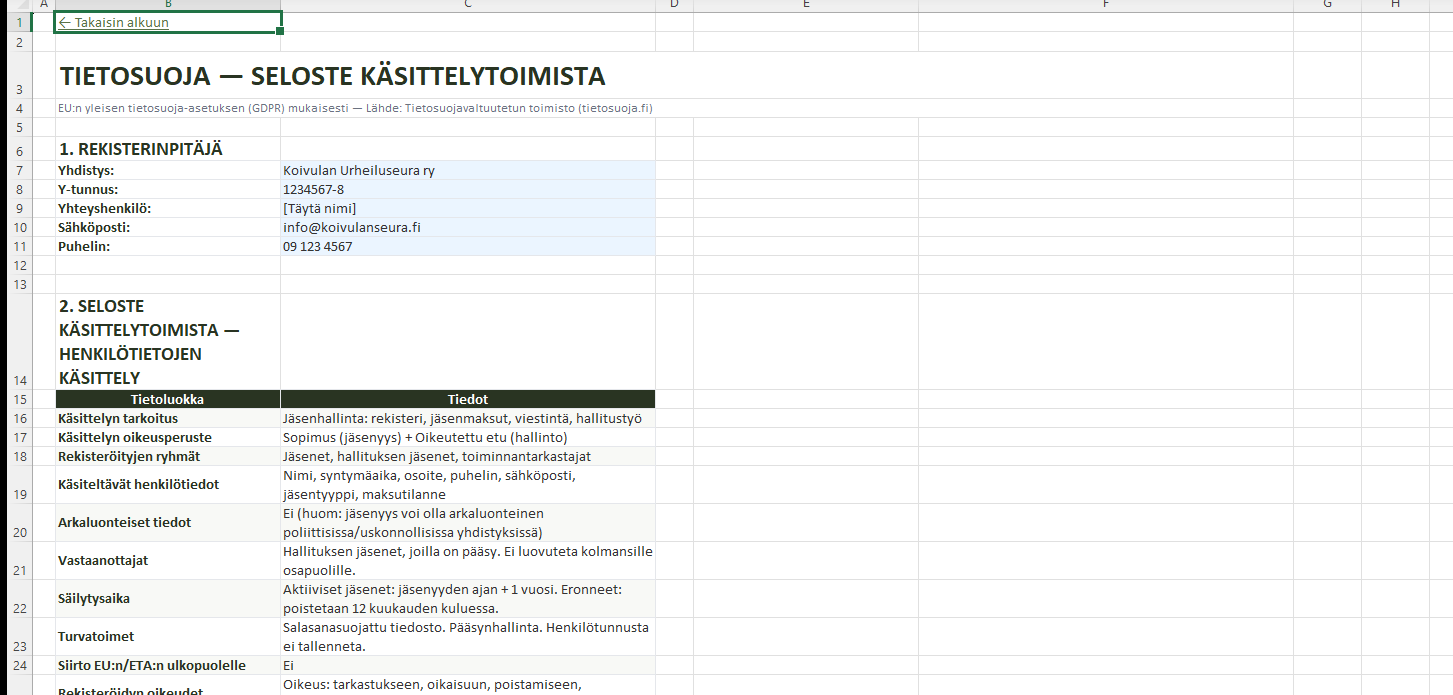Select the 'Tietoluokka' table header cell
This screenshot has height=695, width=1453.
coord(167,399)
